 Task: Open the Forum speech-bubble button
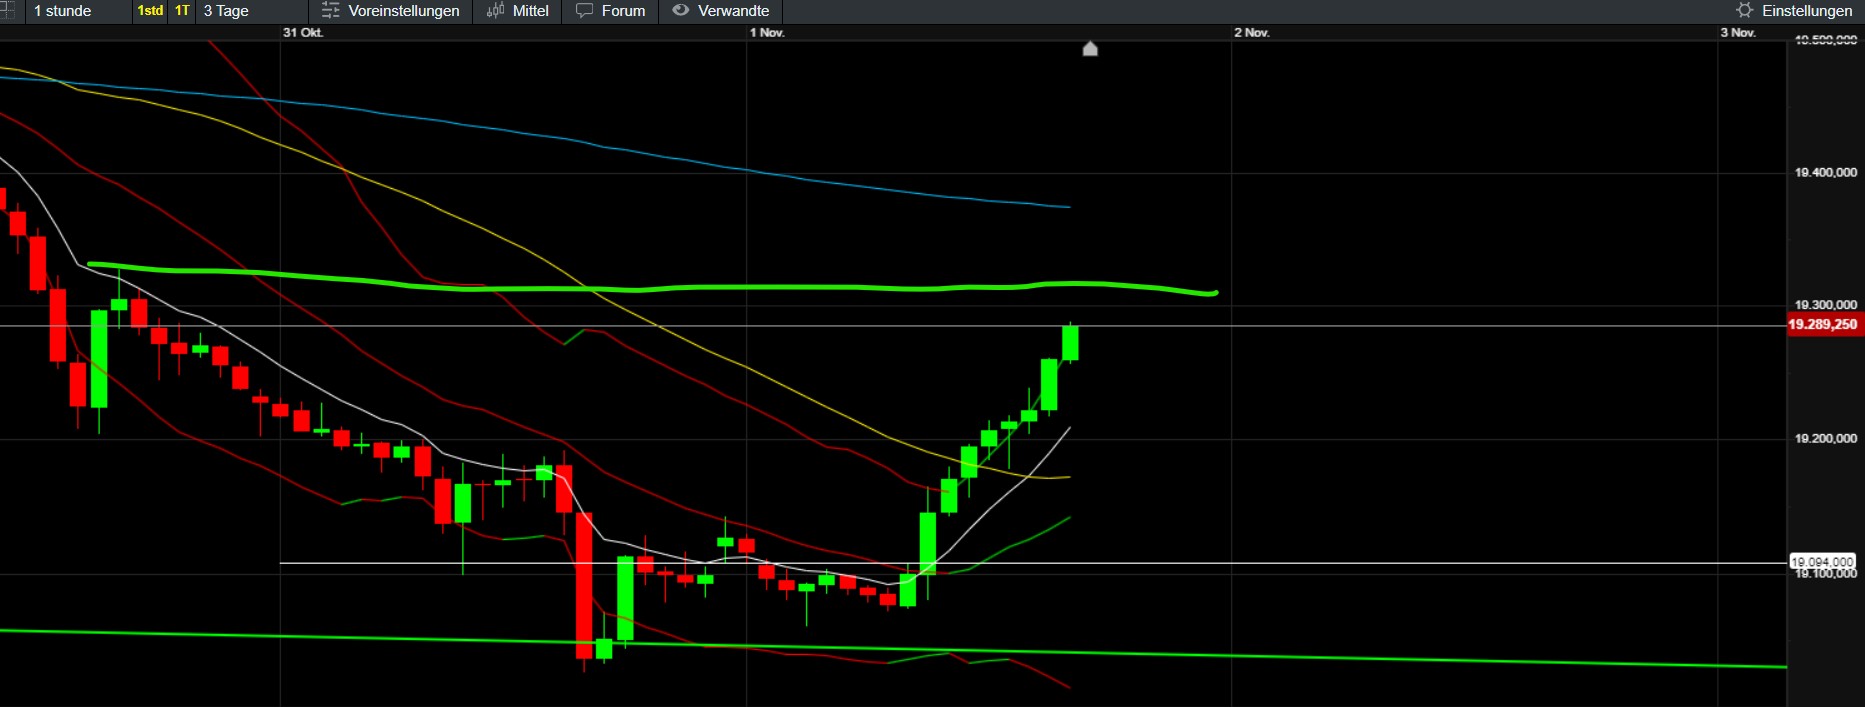click(x=611, y=11)
